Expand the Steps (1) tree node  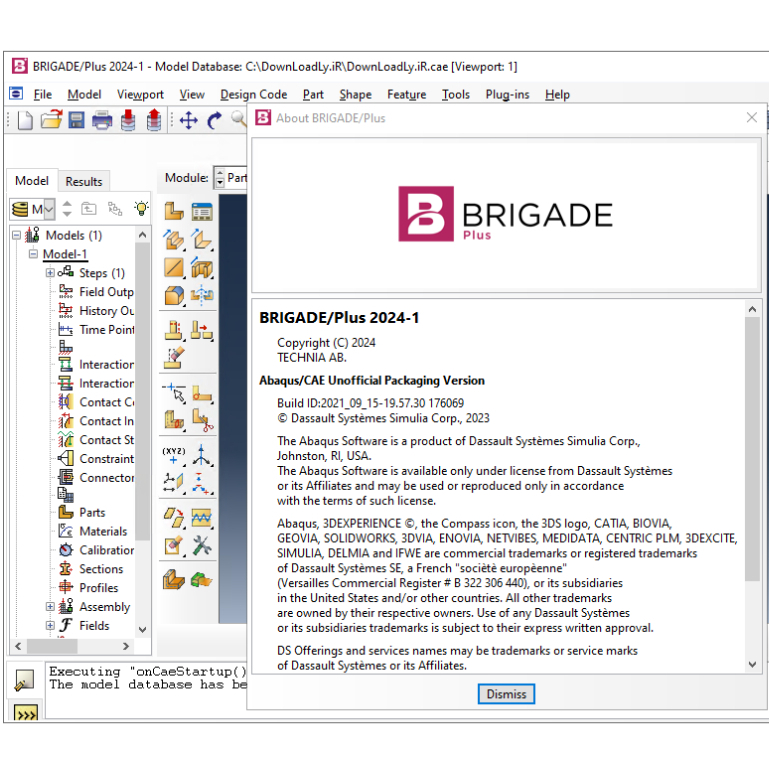click(x=50, y=273)
